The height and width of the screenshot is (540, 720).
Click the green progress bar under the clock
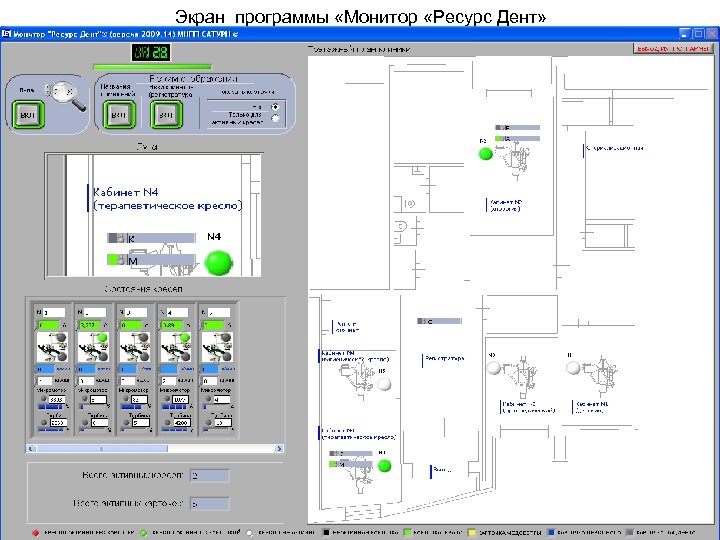pos(152,67)
